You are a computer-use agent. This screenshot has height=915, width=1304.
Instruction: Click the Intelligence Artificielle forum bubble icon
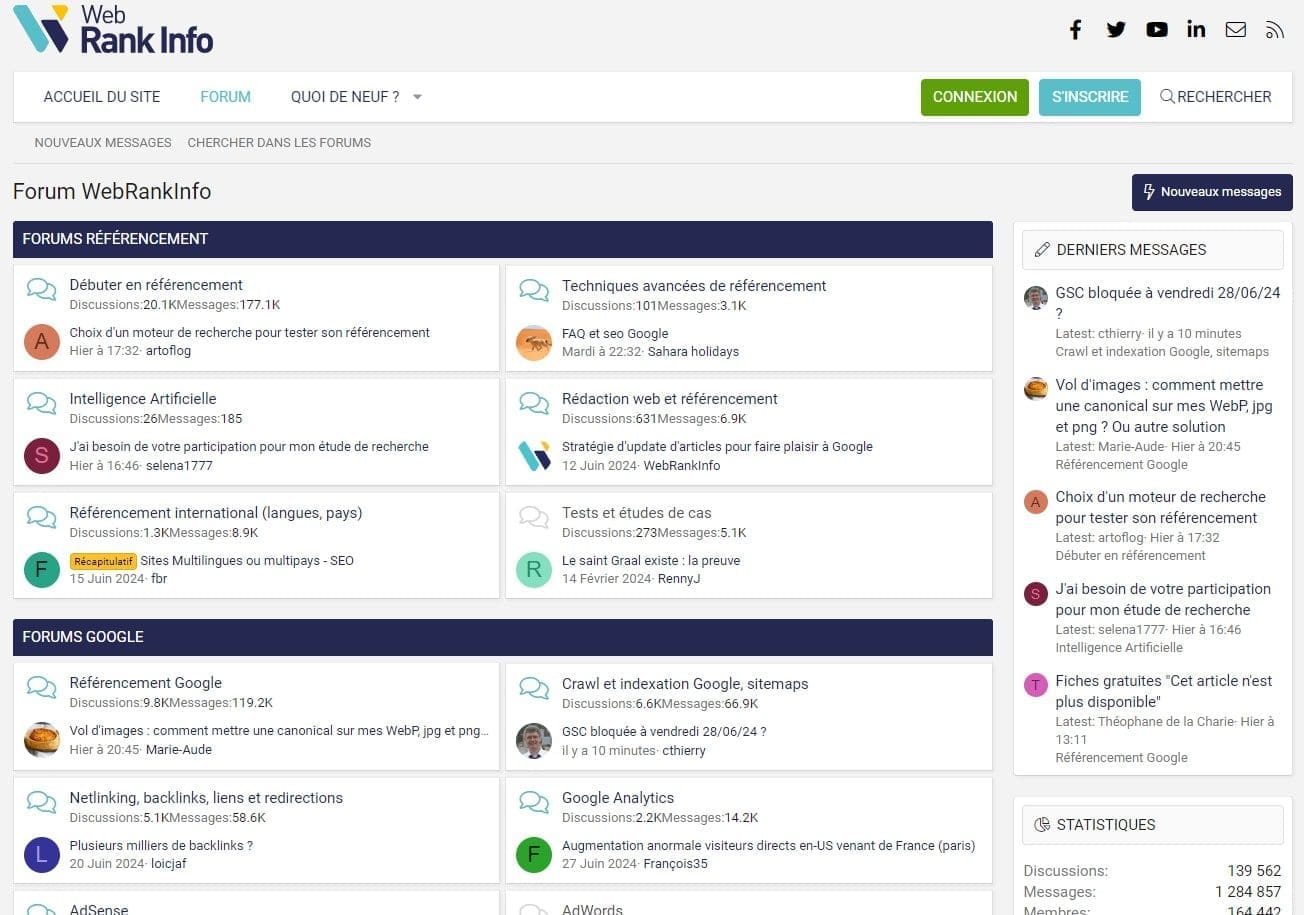tap(41, 403)
